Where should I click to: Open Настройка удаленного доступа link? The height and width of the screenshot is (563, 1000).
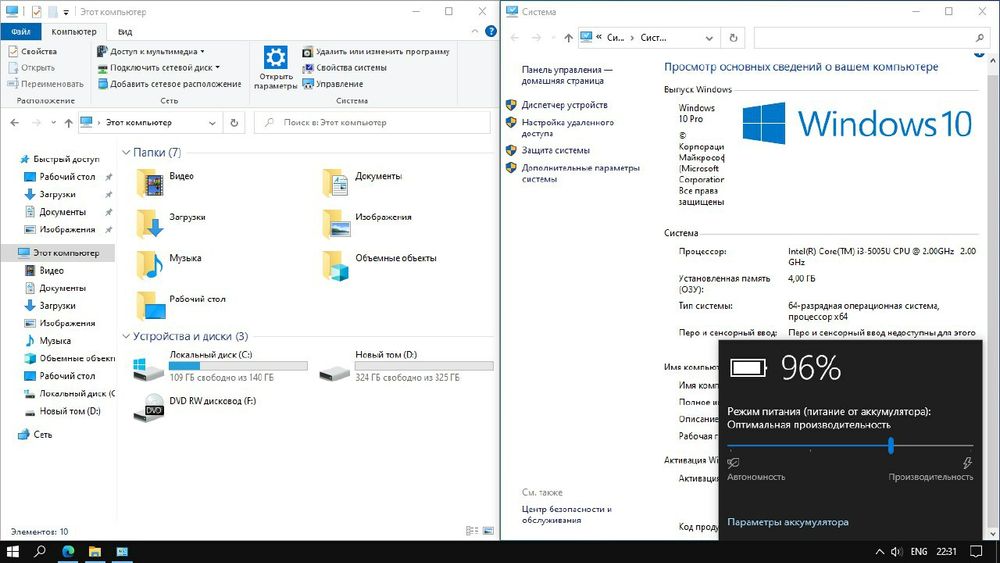pos(568,128)
